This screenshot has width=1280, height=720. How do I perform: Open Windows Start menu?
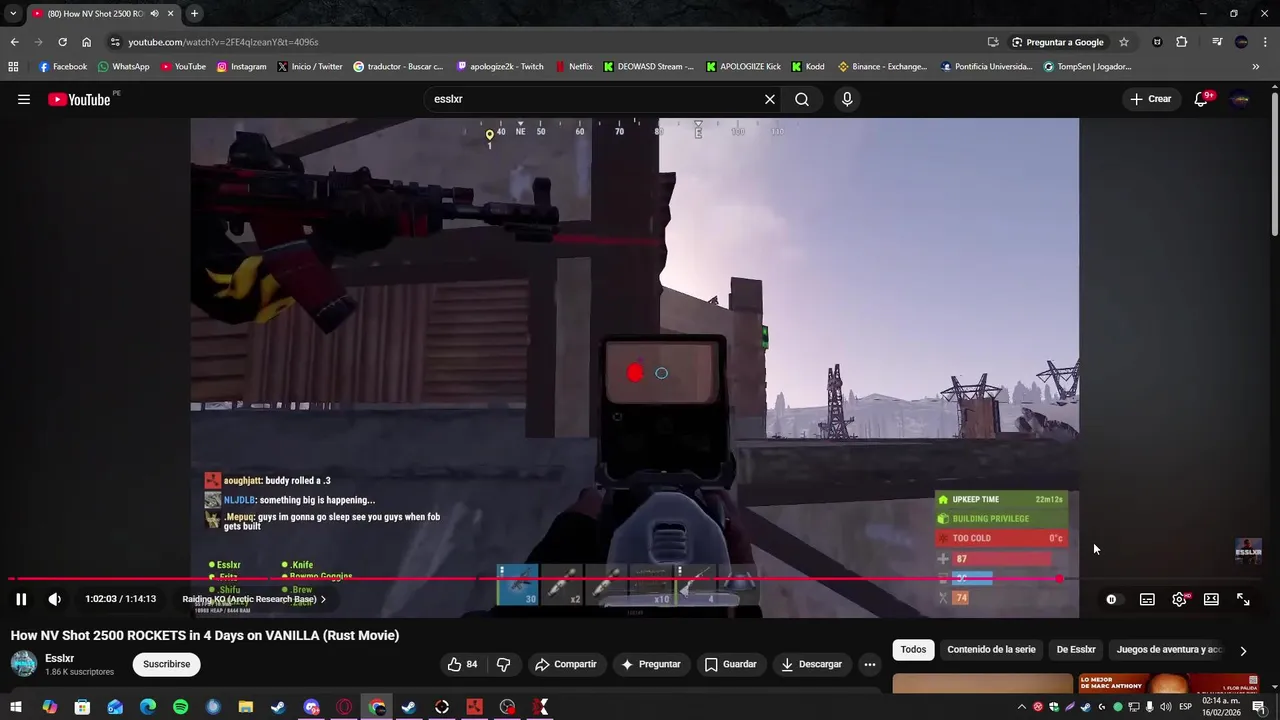pos(16,707)
